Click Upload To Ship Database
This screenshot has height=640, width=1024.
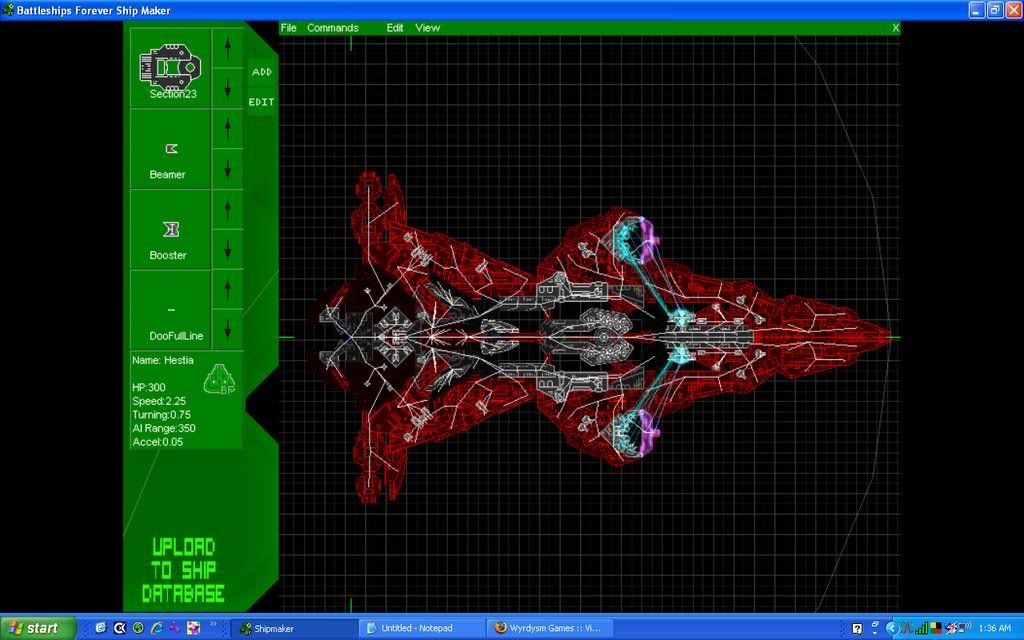point(183,570)
